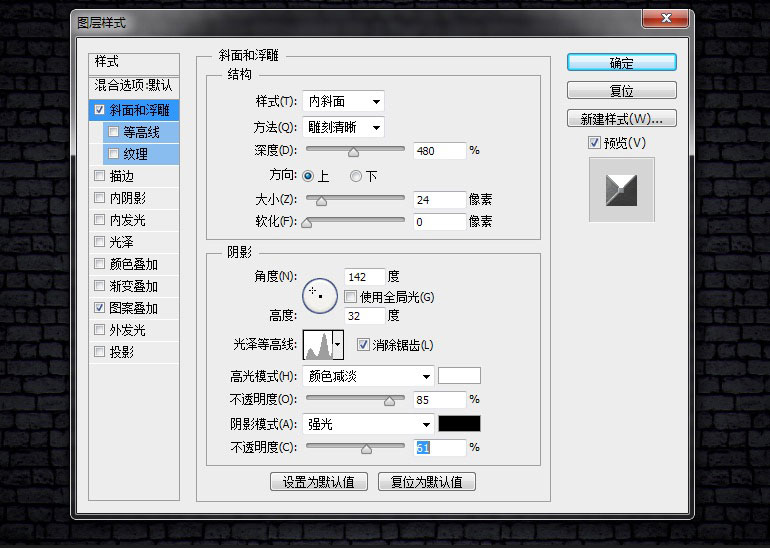Screen dimensions: 770x548
Task: Click the shadow opacity field showing 51
Action: pyautogui.click(x=440, y=447)
